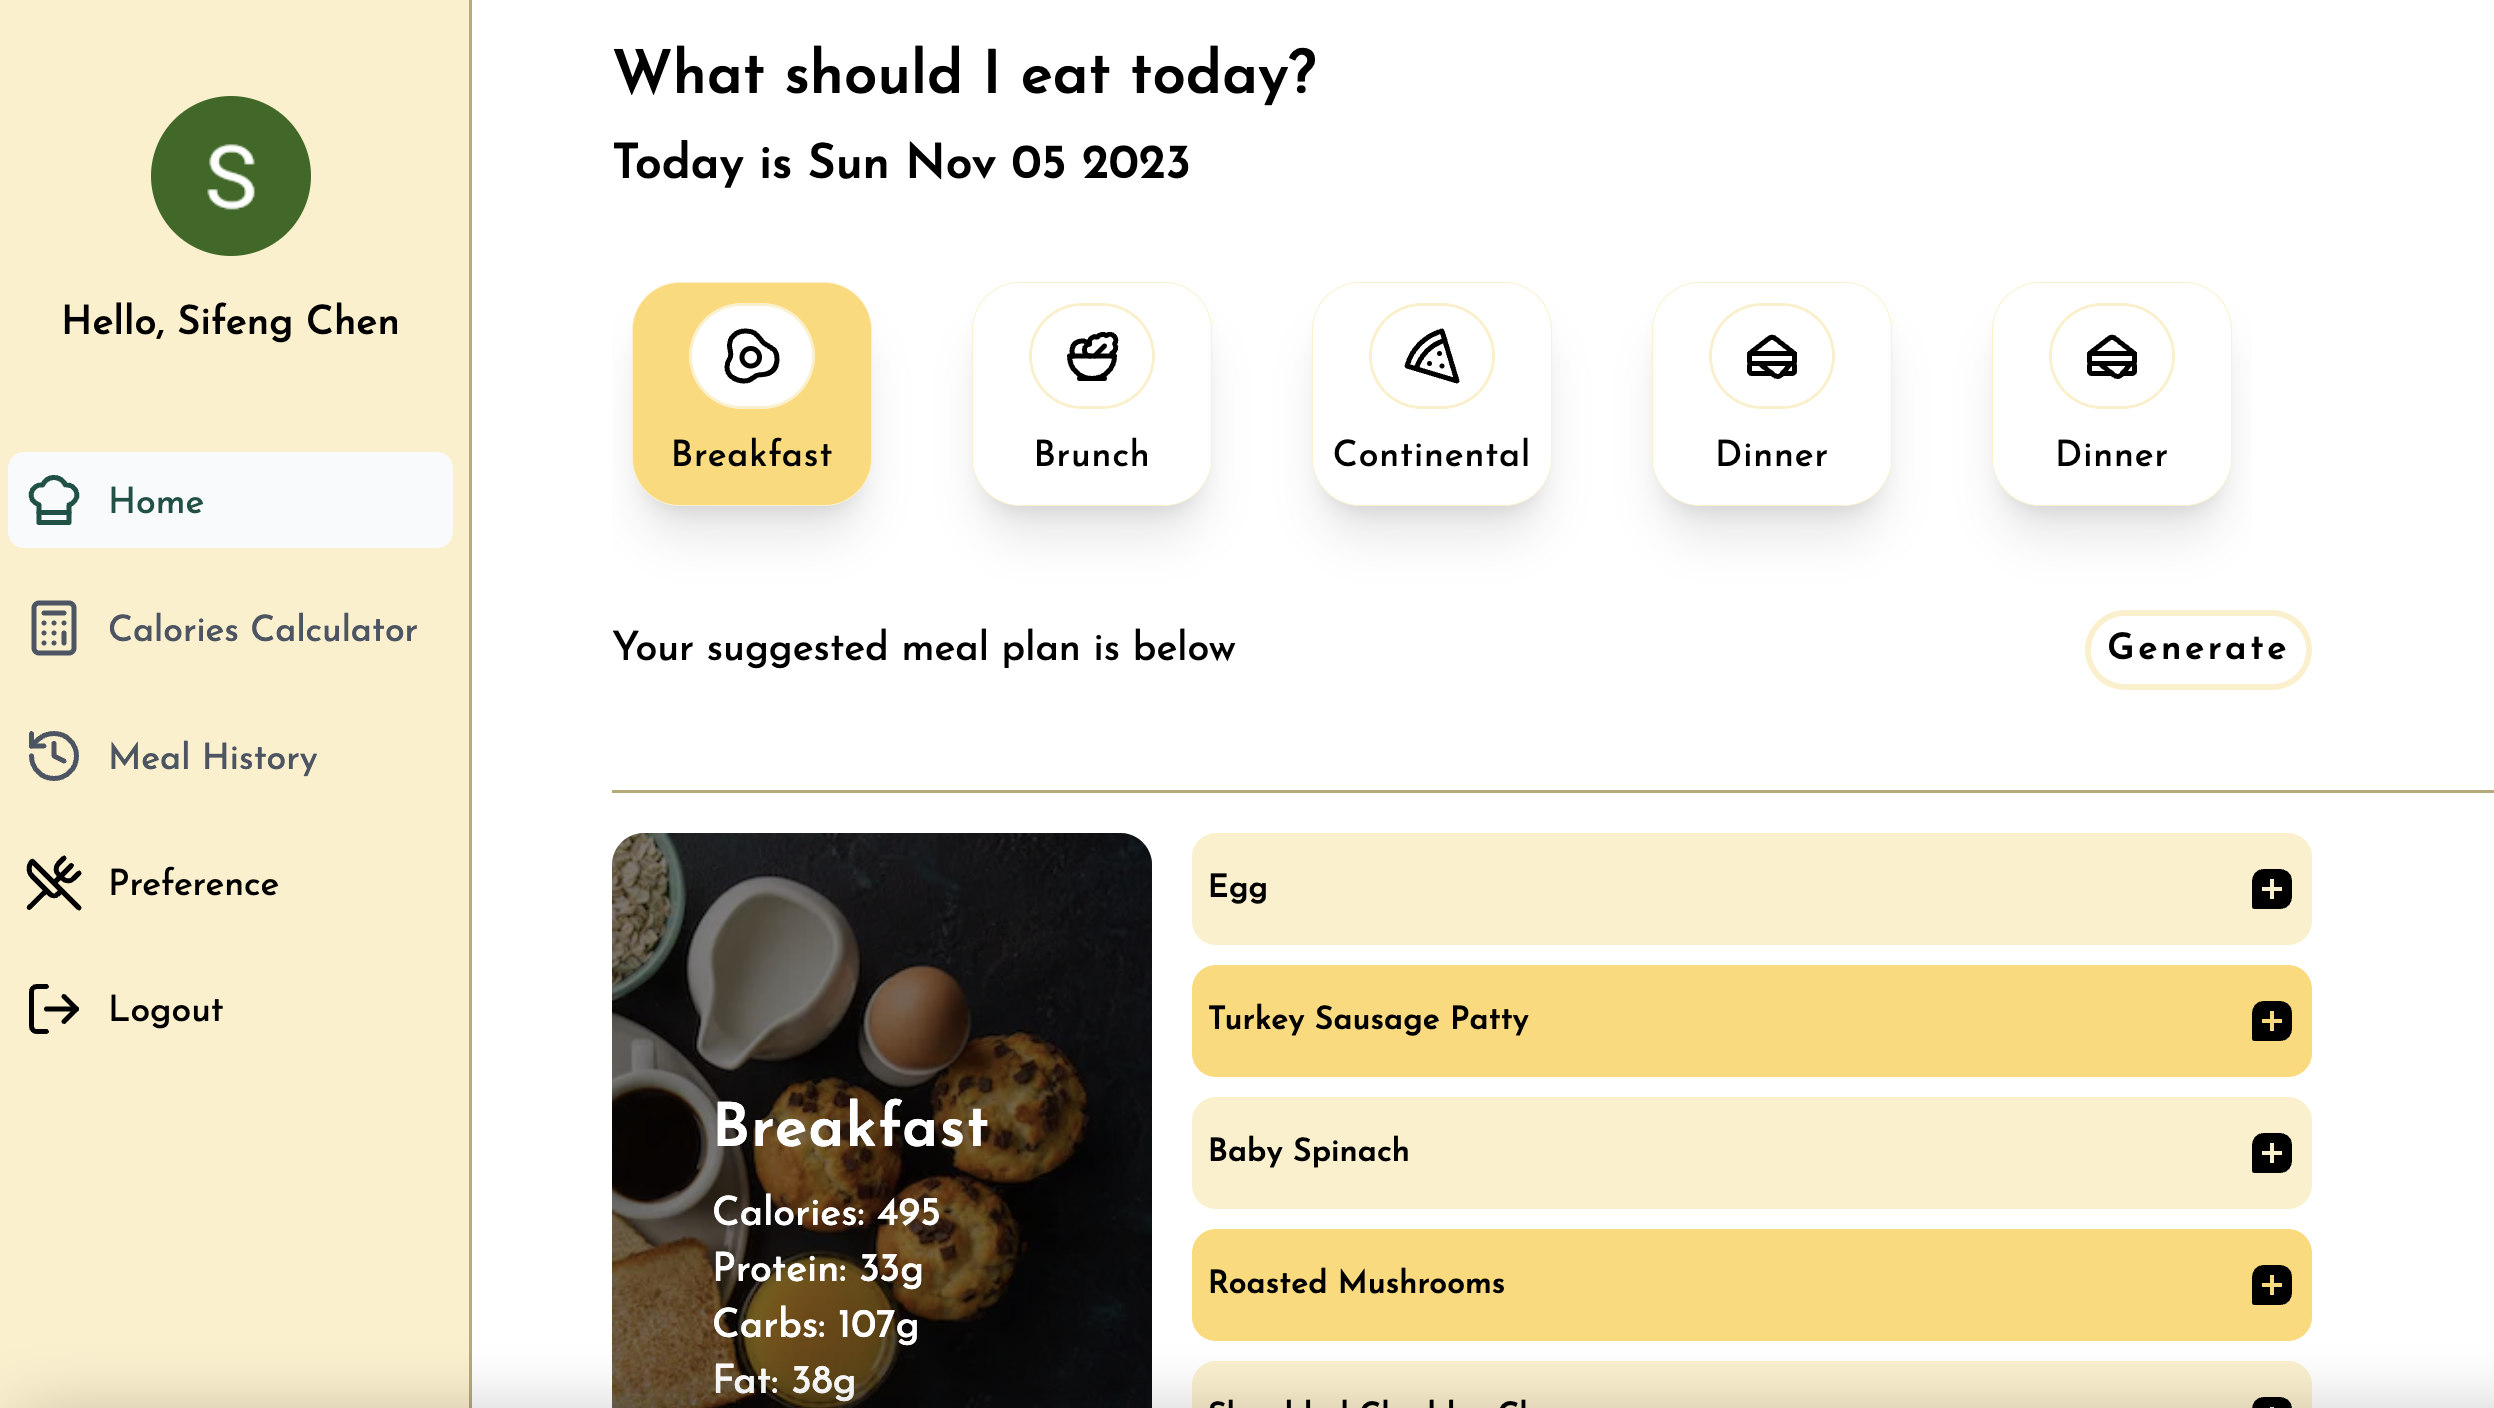This screenshot has height=1408, width=2494.
Task: Click the pizza slice Continental icon
Action: pos(1431,357)
